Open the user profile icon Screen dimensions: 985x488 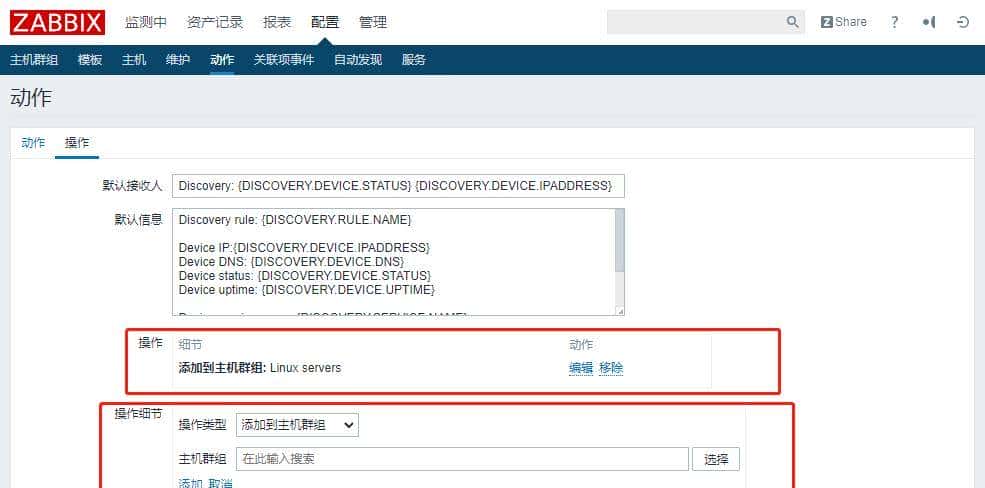928,22
